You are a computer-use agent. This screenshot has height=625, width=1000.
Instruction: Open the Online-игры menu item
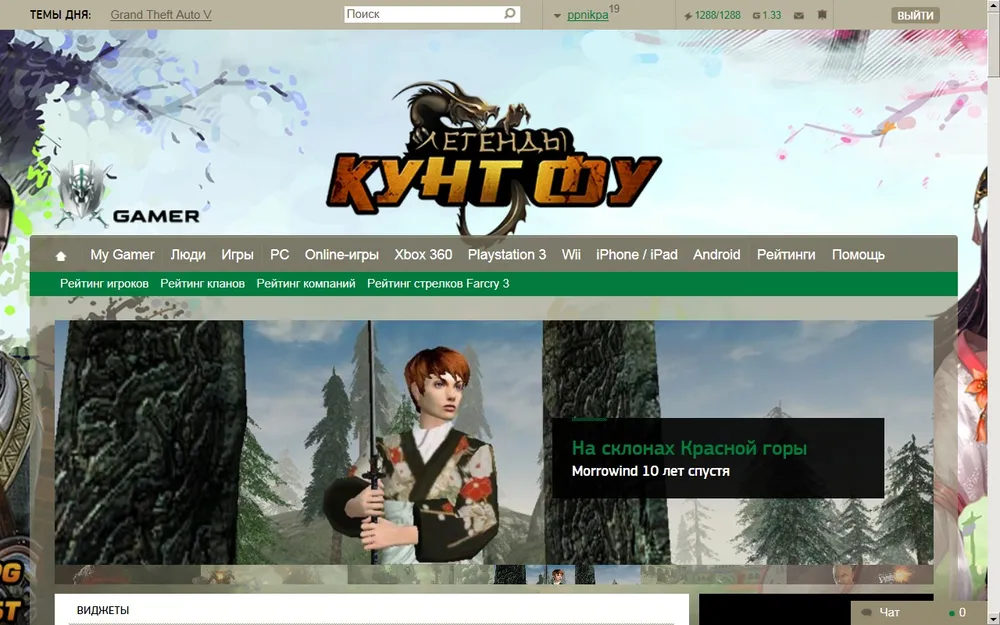coord(341,254)
